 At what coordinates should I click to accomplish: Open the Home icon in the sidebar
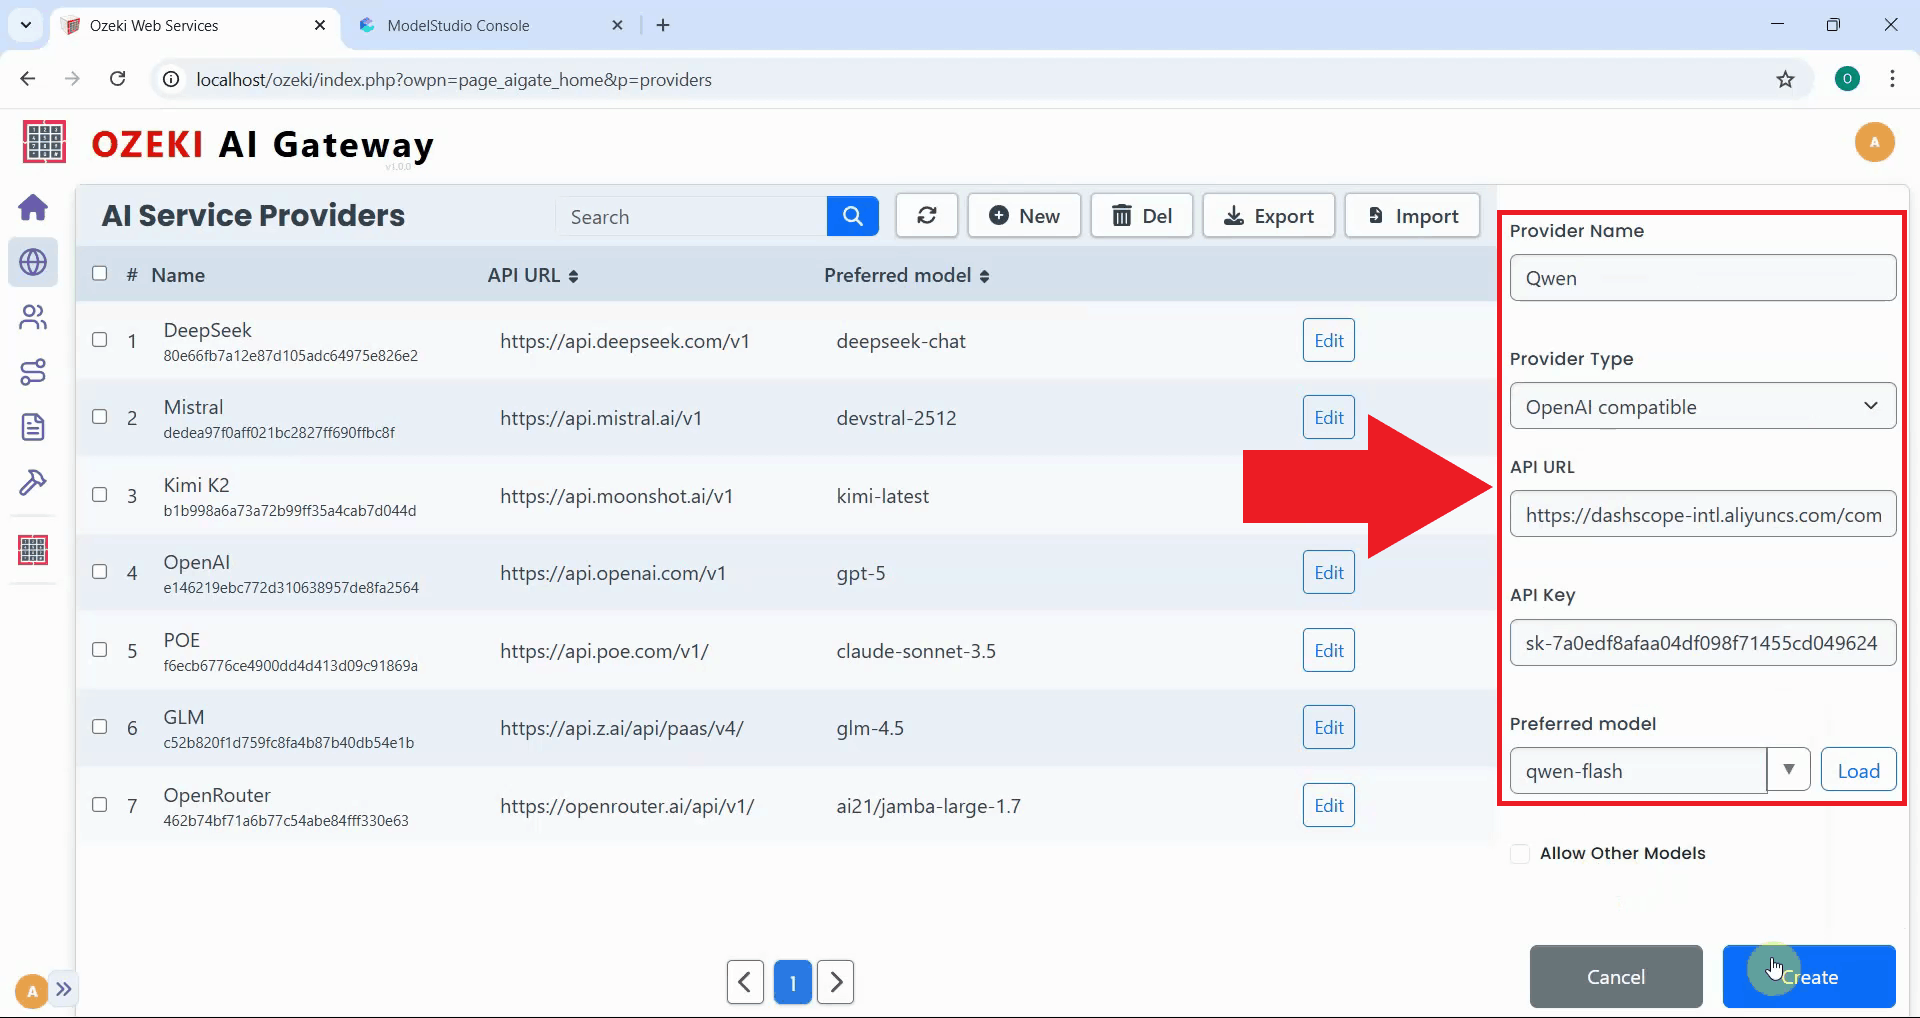click(33, 208)
